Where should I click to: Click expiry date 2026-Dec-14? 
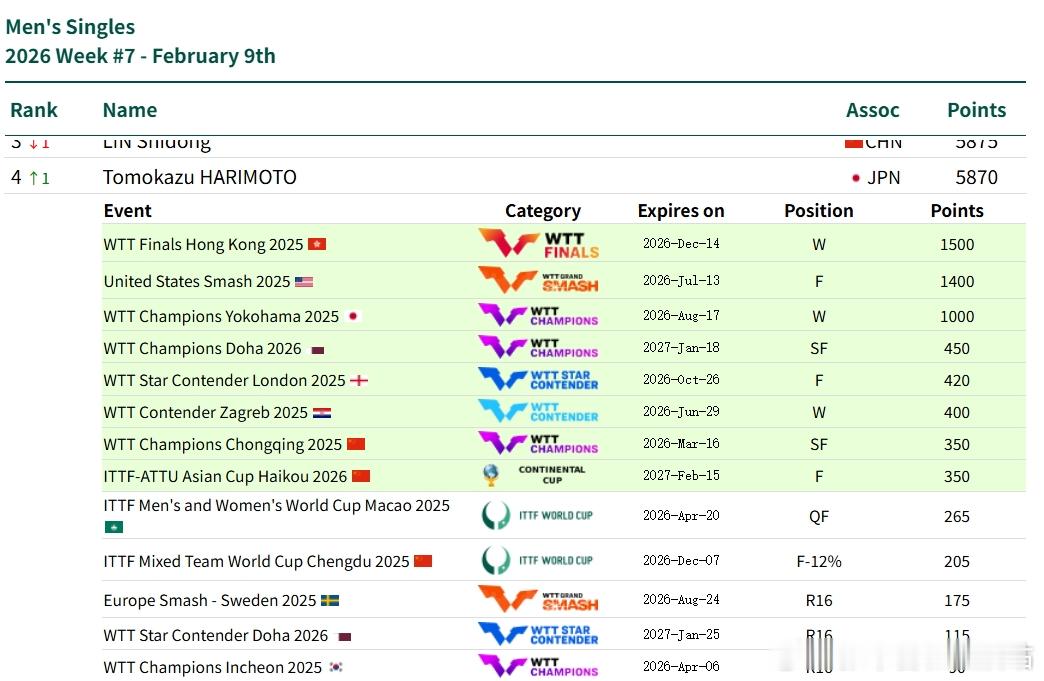(681, 244)
